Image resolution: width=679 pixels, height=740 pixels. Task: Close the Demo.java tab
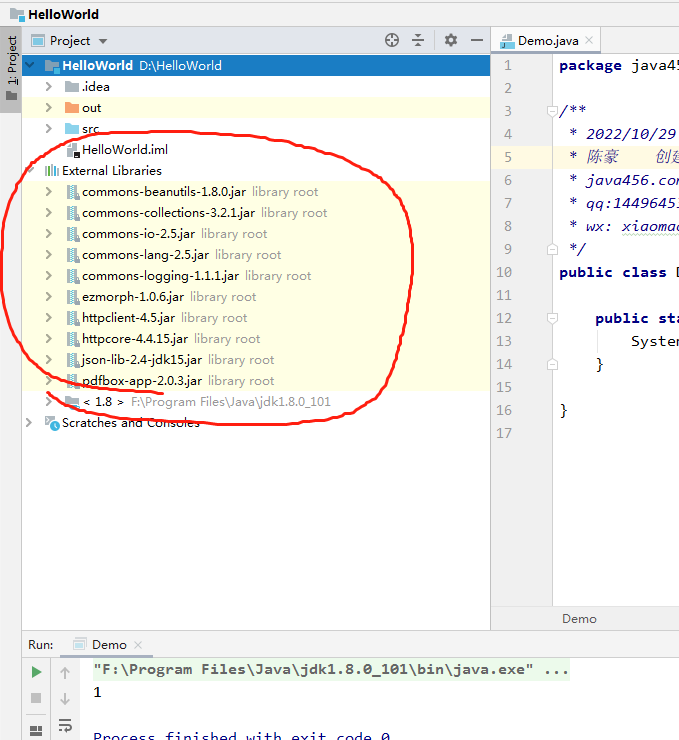coord(589,41)
